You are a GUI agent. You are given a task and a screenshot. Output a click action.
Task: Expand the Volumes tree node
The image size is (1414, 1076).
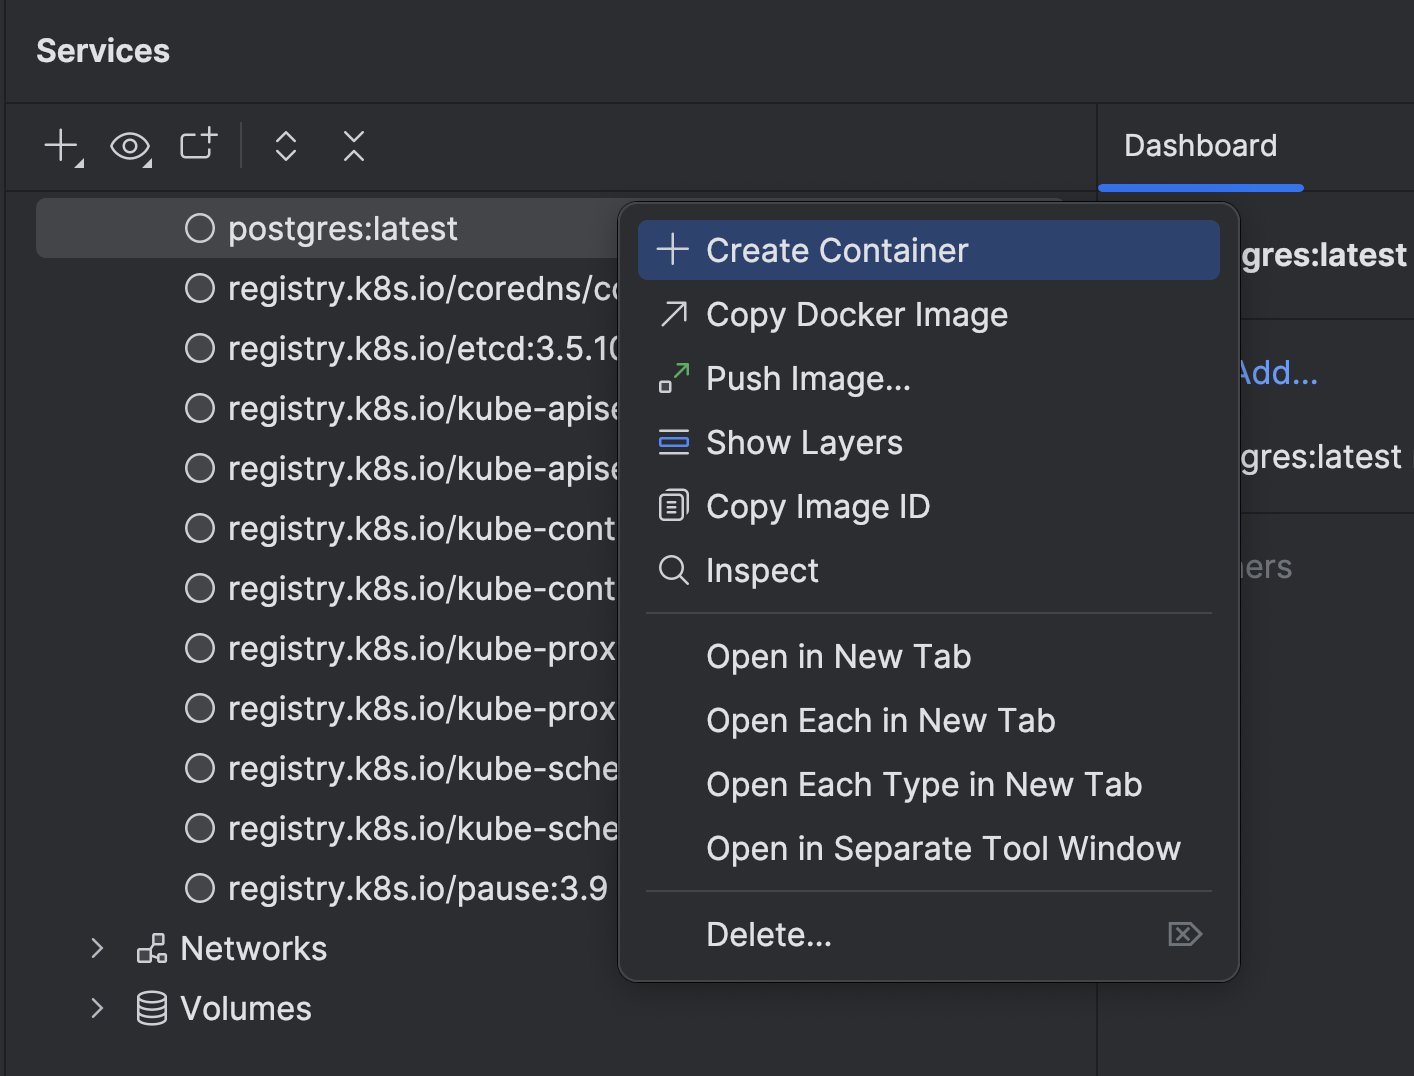pyautogui.click(x=97, y=1008)
